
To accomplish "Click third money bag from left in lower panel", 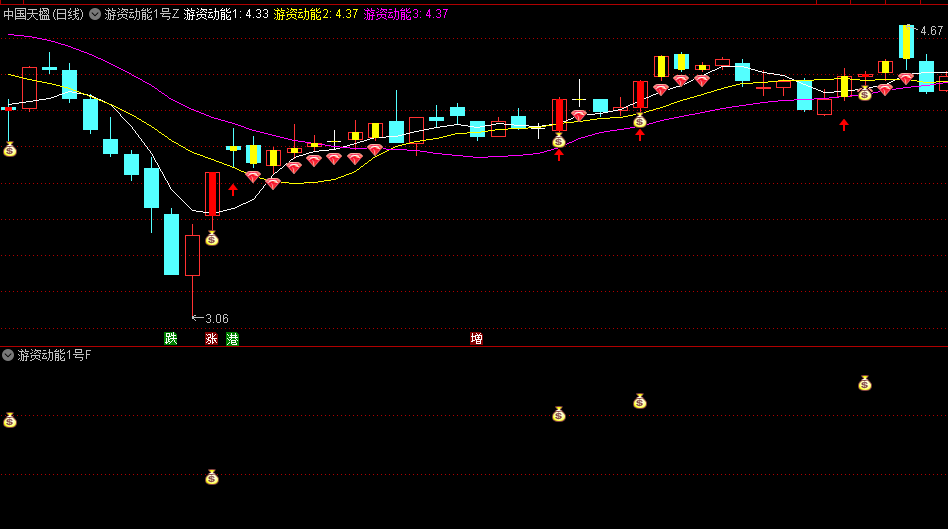I will (x=559, y=414).
